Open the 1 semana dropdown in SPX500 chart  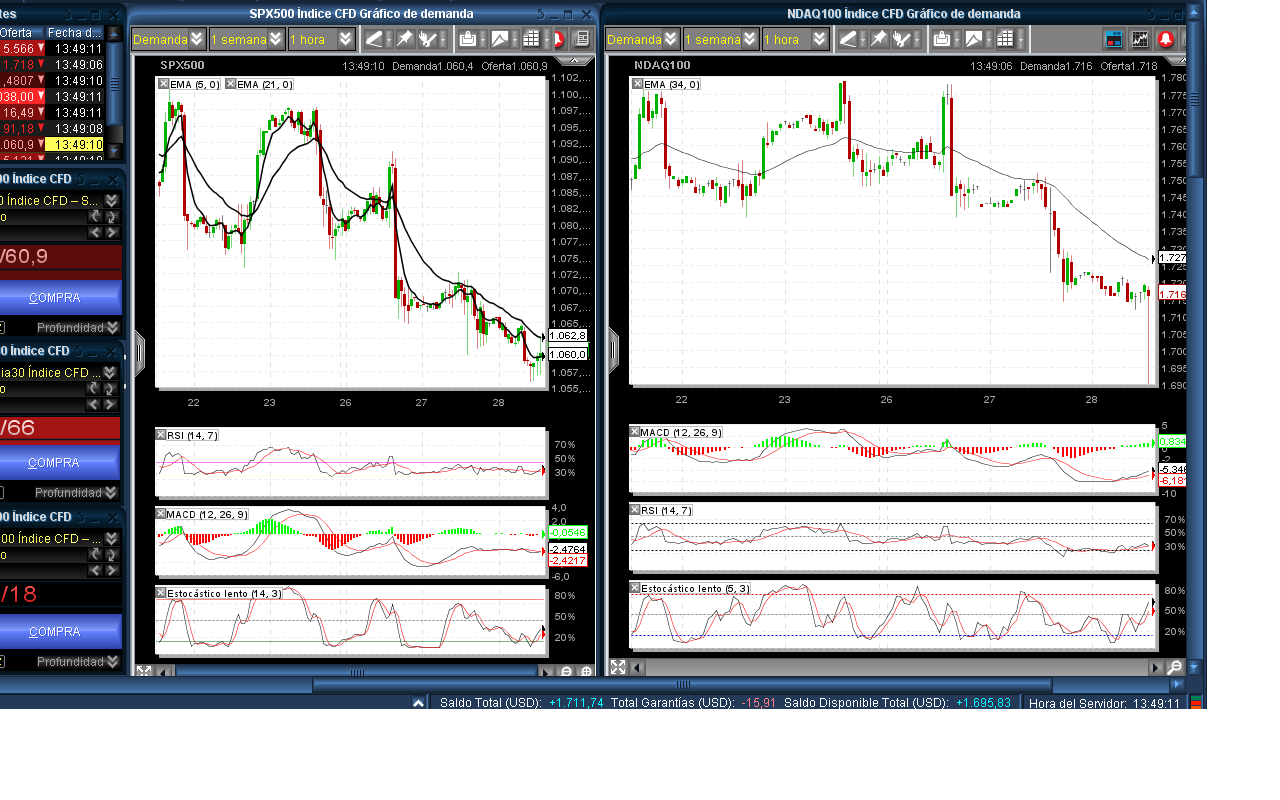pos(247,39)
